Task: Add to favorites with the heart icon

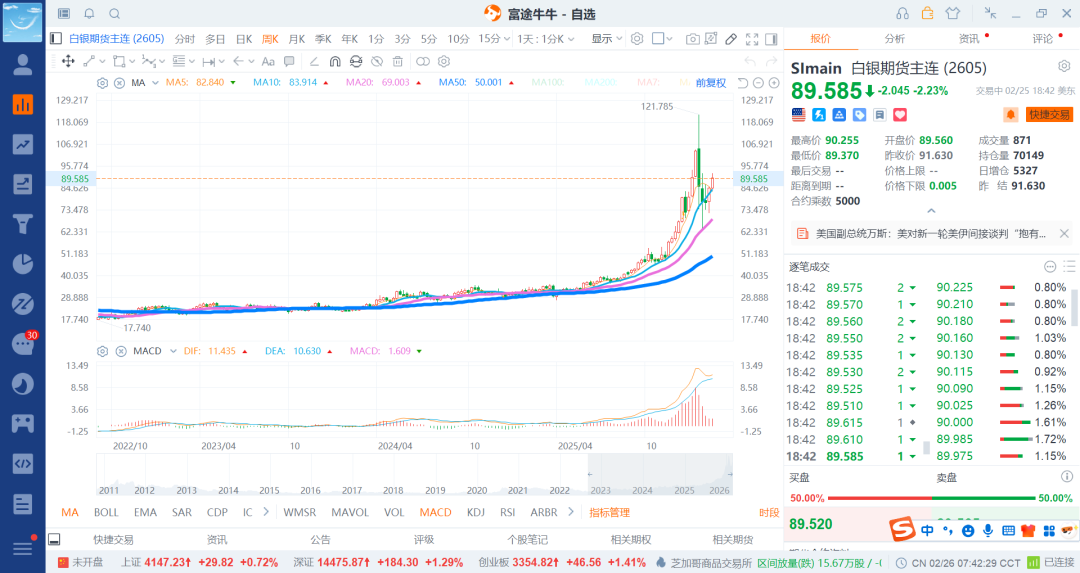Action: [x=900, y=115]
